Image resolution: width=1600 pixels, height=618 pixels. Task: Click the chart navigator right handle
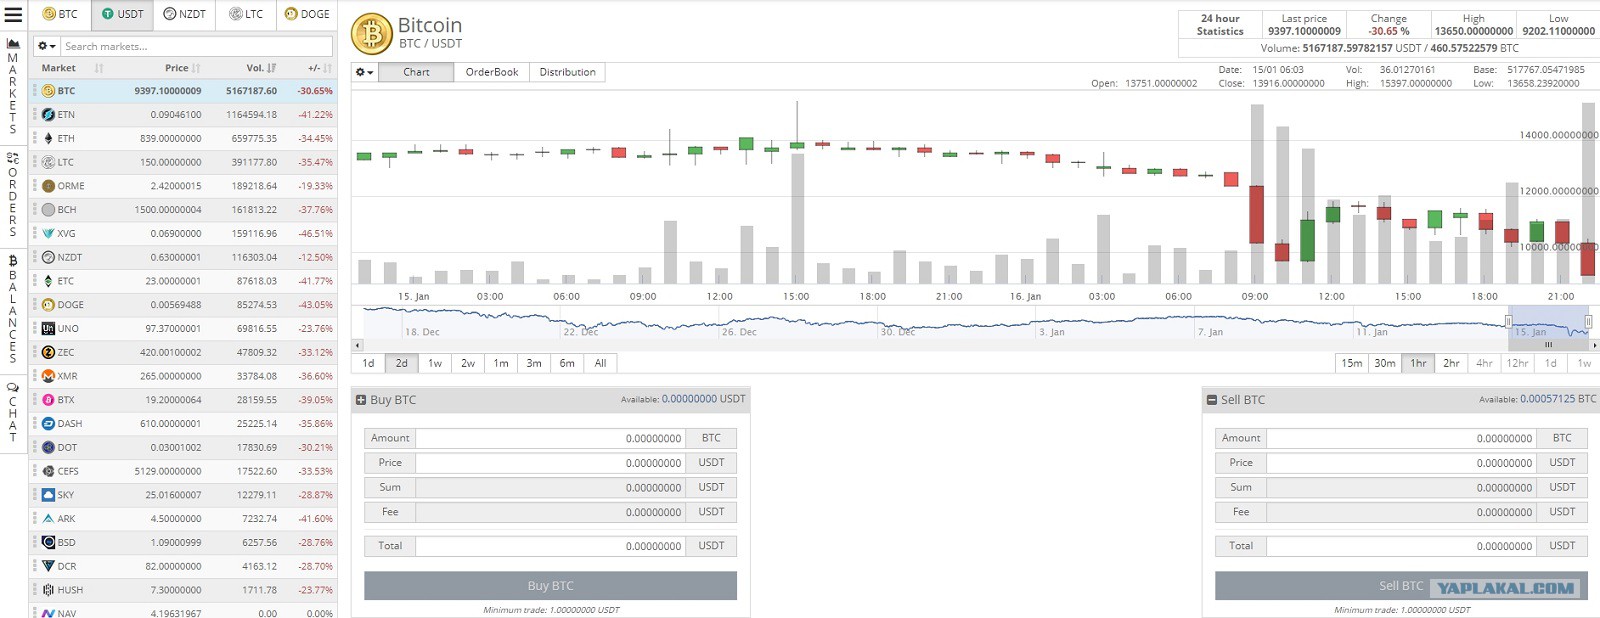tap(1588, 321)
